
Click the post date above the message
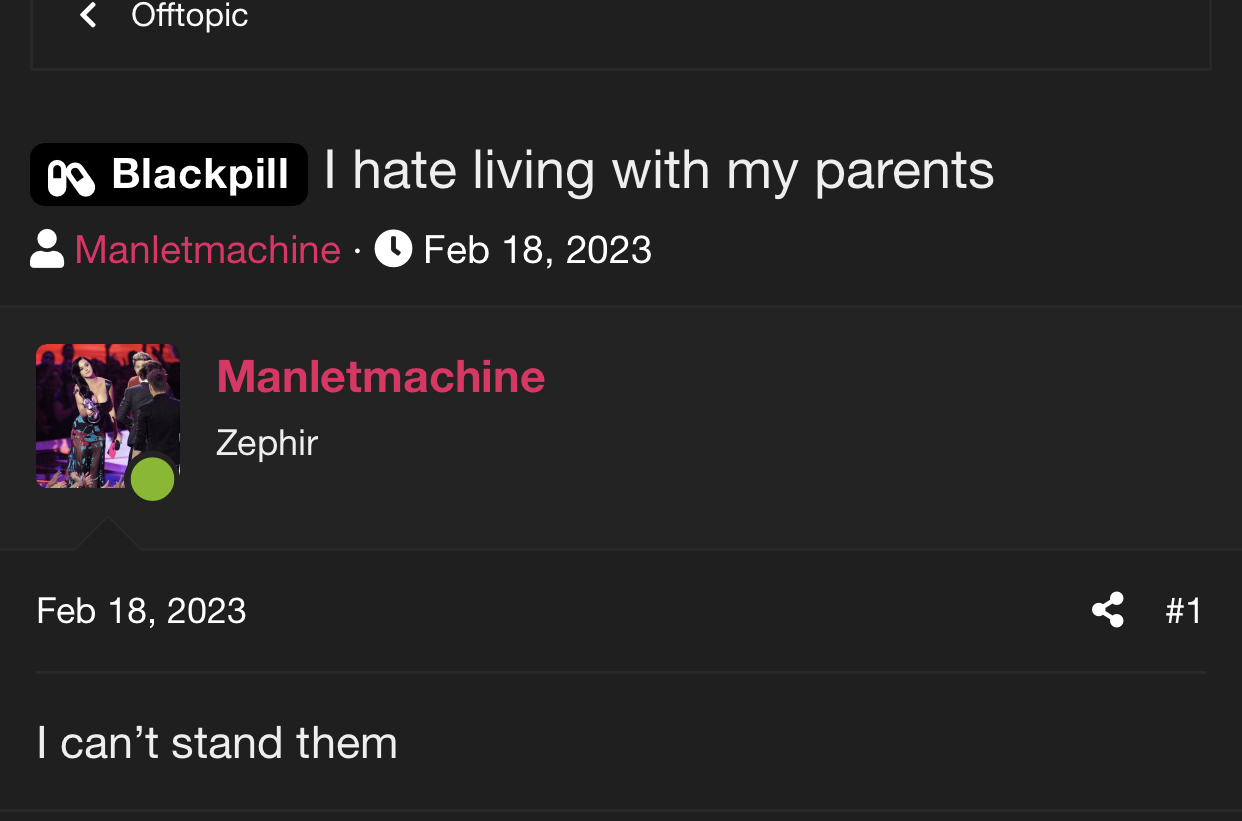coord(141,610)
